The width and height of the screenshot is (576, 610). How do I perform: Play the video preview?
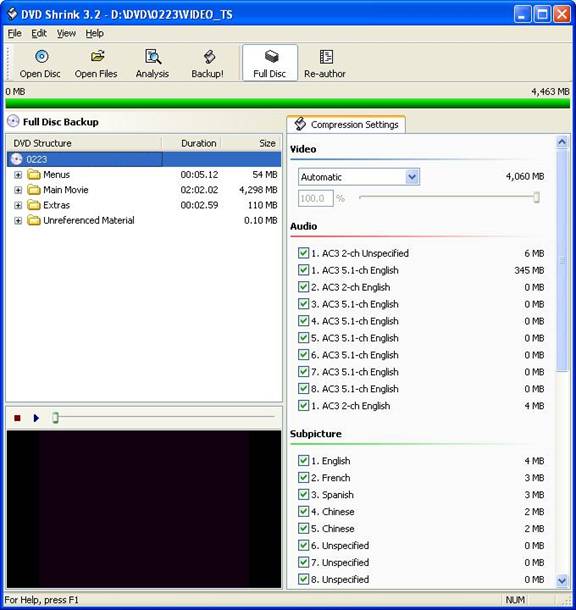pos(36,418)
